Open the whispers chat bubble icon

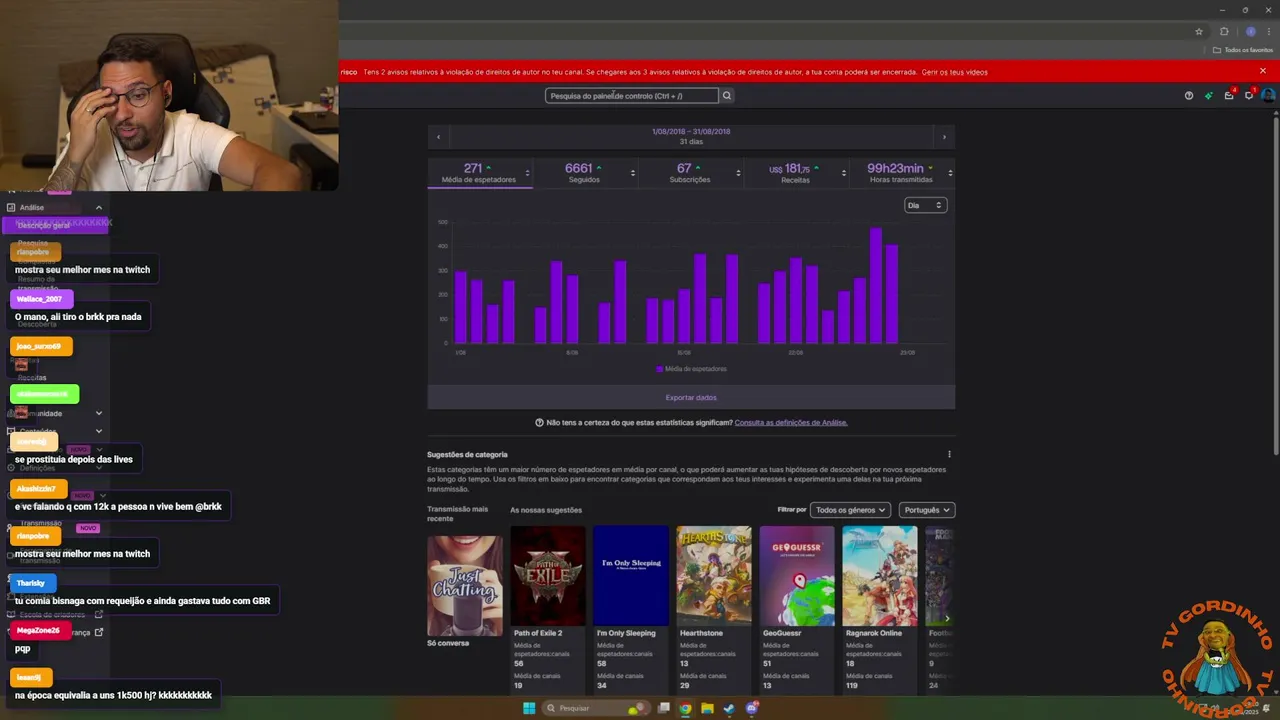1249,96
